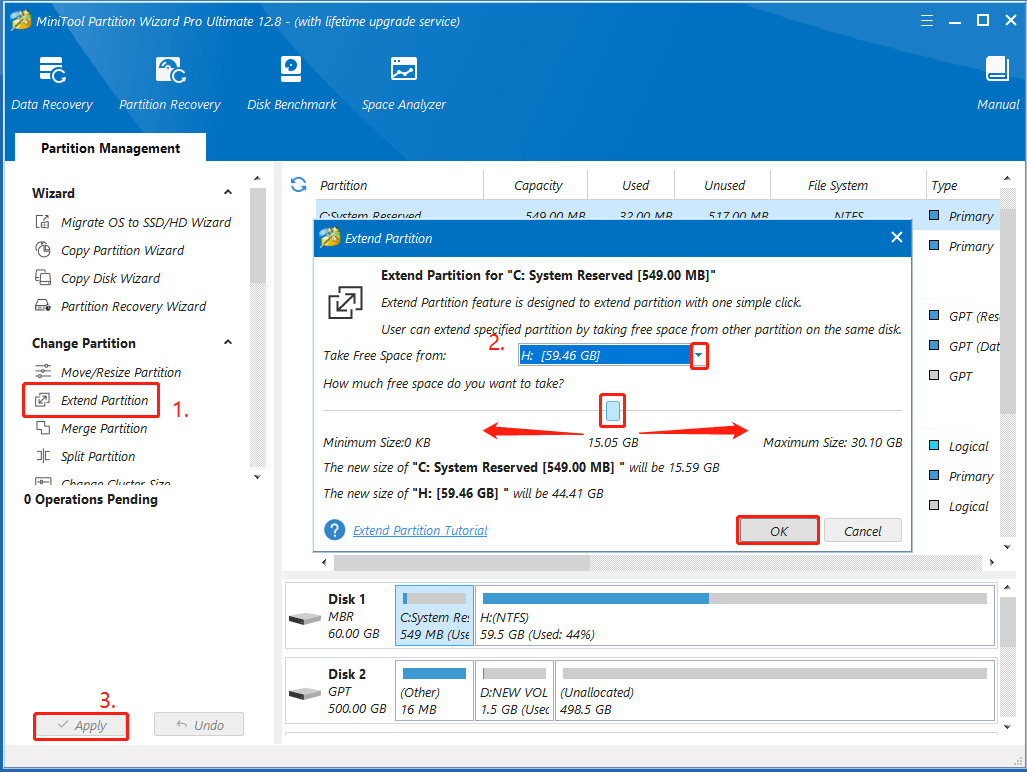
Task: Click disk map scroll down arrow
Action: [x=1007, y=727]
